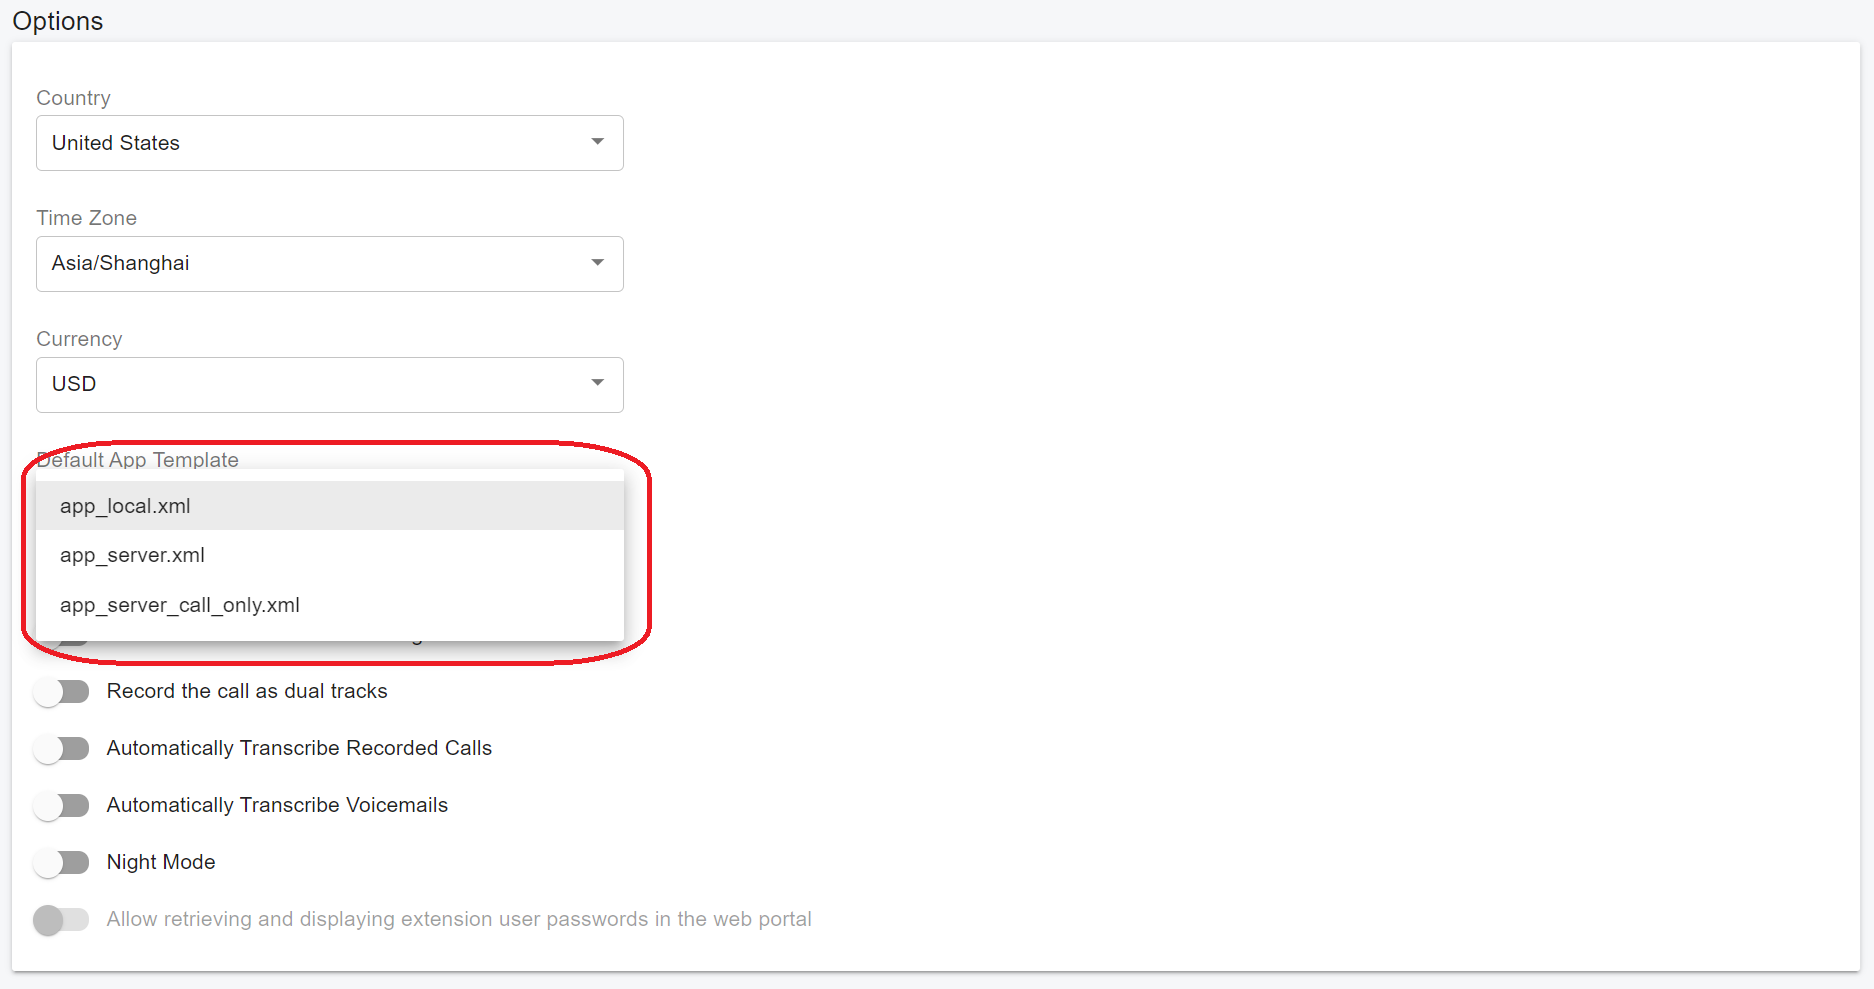Click the "Default App Template" field label

pos(138,460)
